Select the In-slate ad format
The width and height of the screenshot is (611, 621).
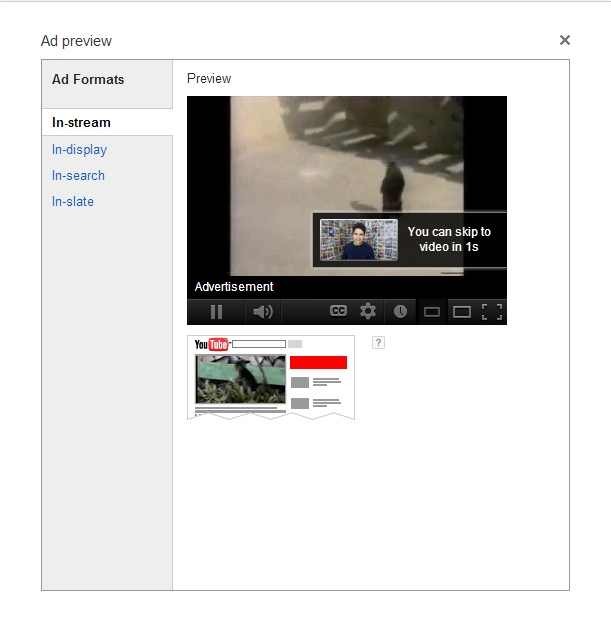(x=73, y=202)
